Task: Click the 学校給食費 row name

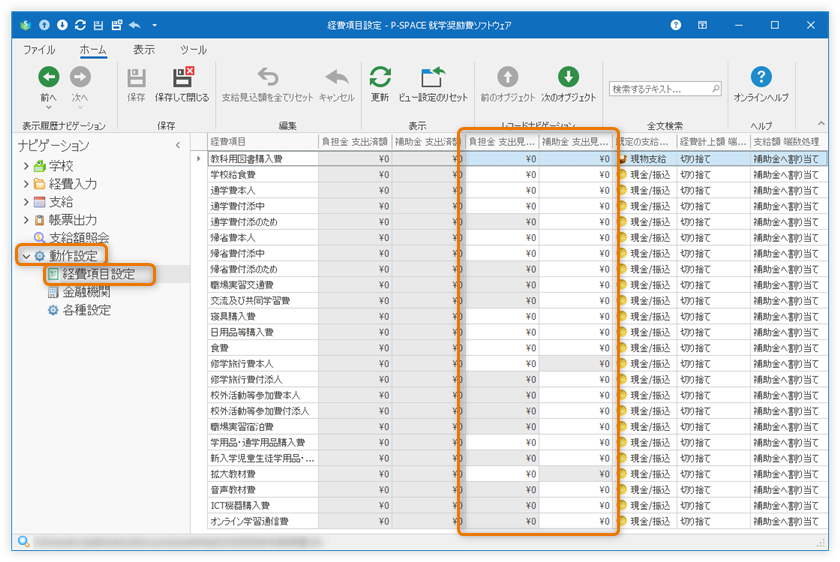Action: pyautogui.click(x=233, y=175)
